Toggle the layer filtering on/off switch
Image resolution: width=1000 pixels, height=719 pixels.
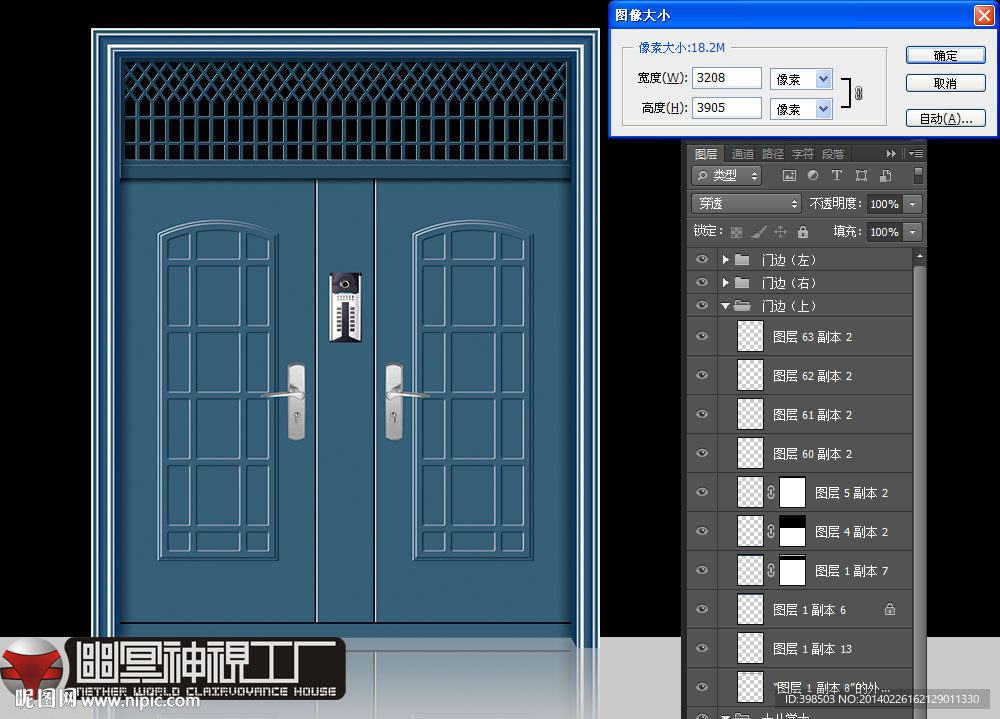918,175
